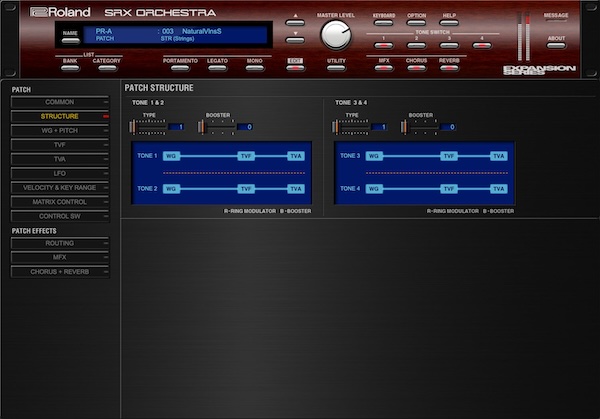Click the WG block of Tone 4

tap(374, 189)
